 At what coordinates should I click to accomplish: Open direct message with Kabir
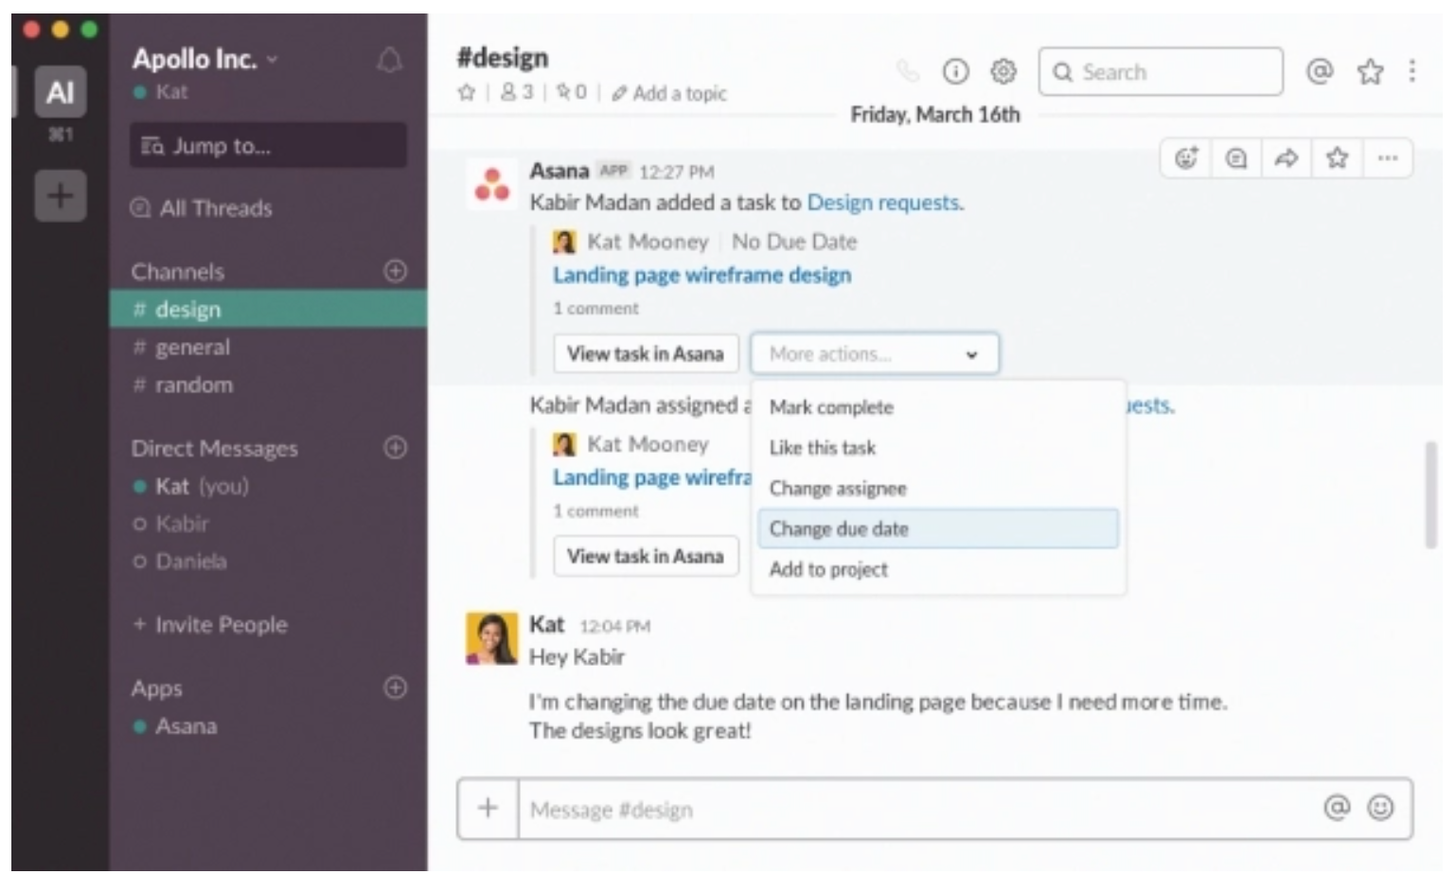(x=170, y=523)
